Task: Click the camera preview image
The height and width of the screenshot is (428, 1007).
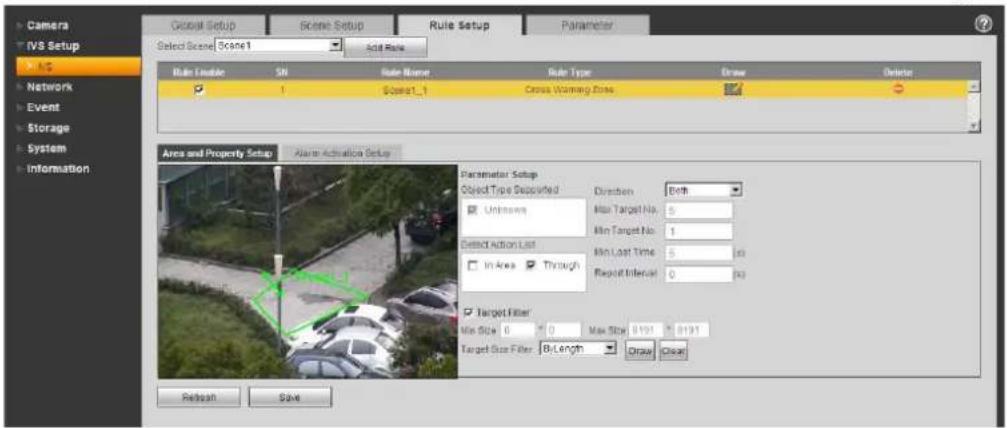Action: click(x=307, y=272)
